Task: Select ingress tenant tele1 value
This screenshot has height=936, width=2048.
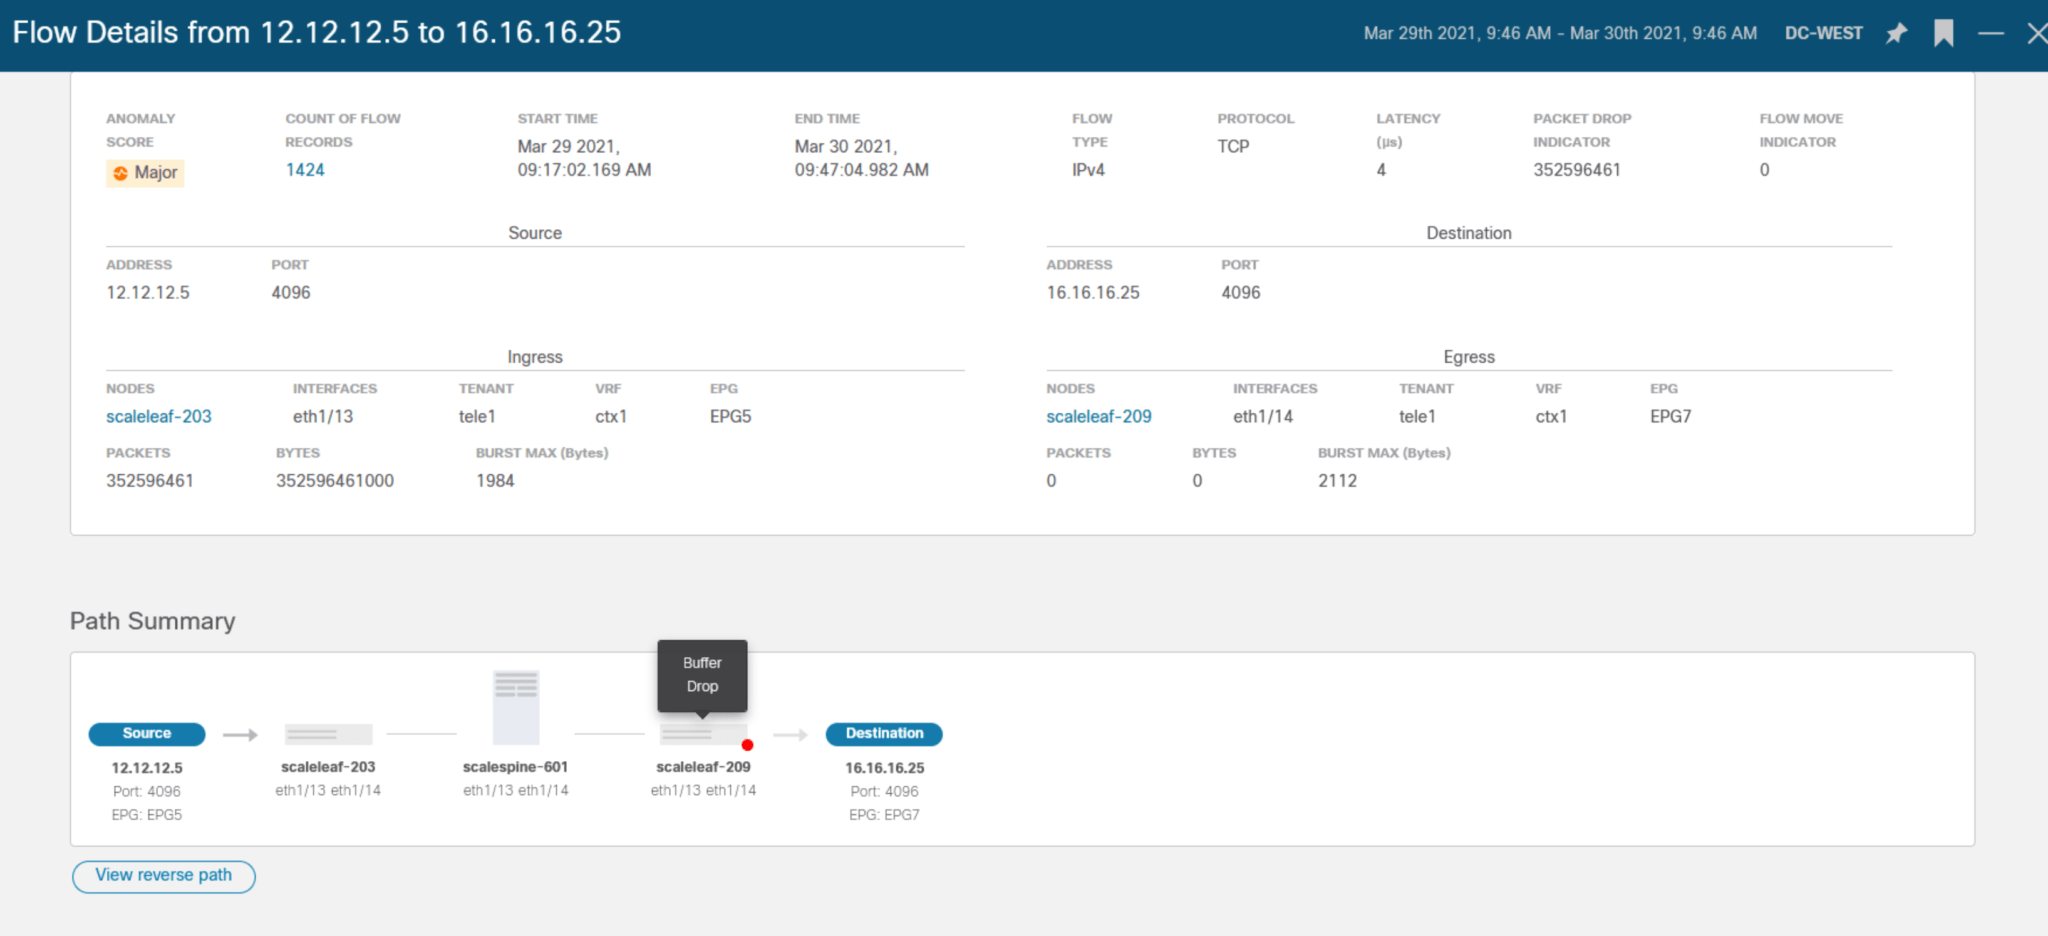Action: (x=477, y=416)
